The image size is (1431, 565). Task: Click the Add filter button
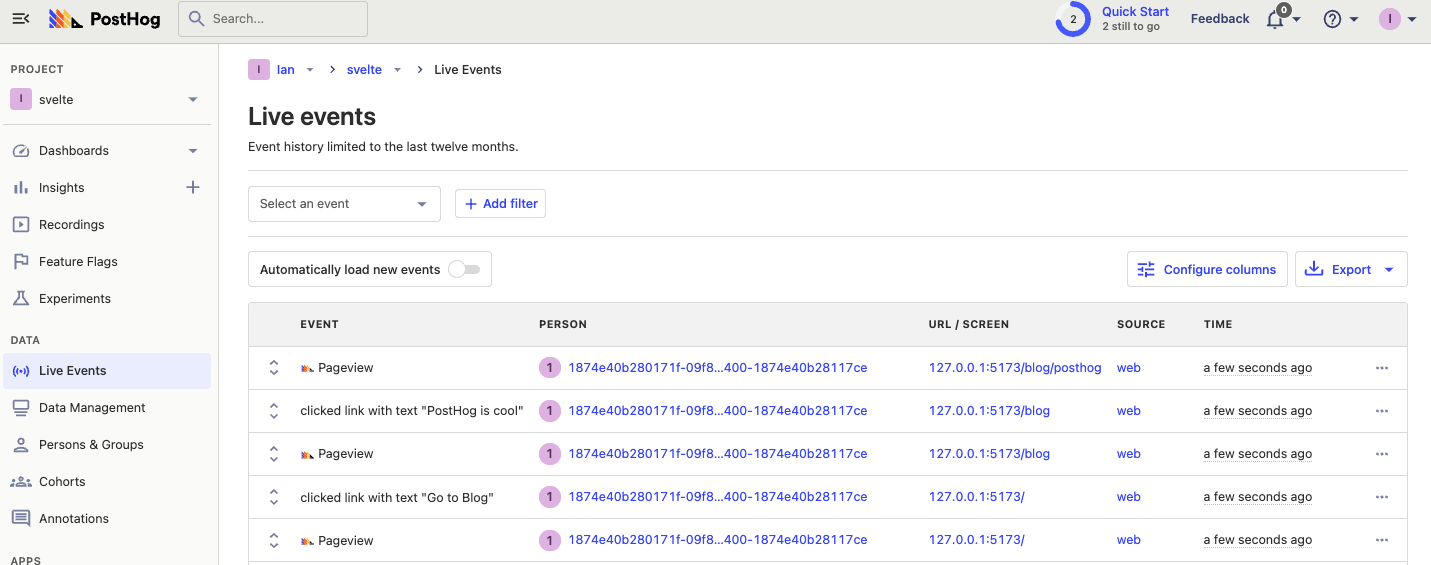click(500, 204)
